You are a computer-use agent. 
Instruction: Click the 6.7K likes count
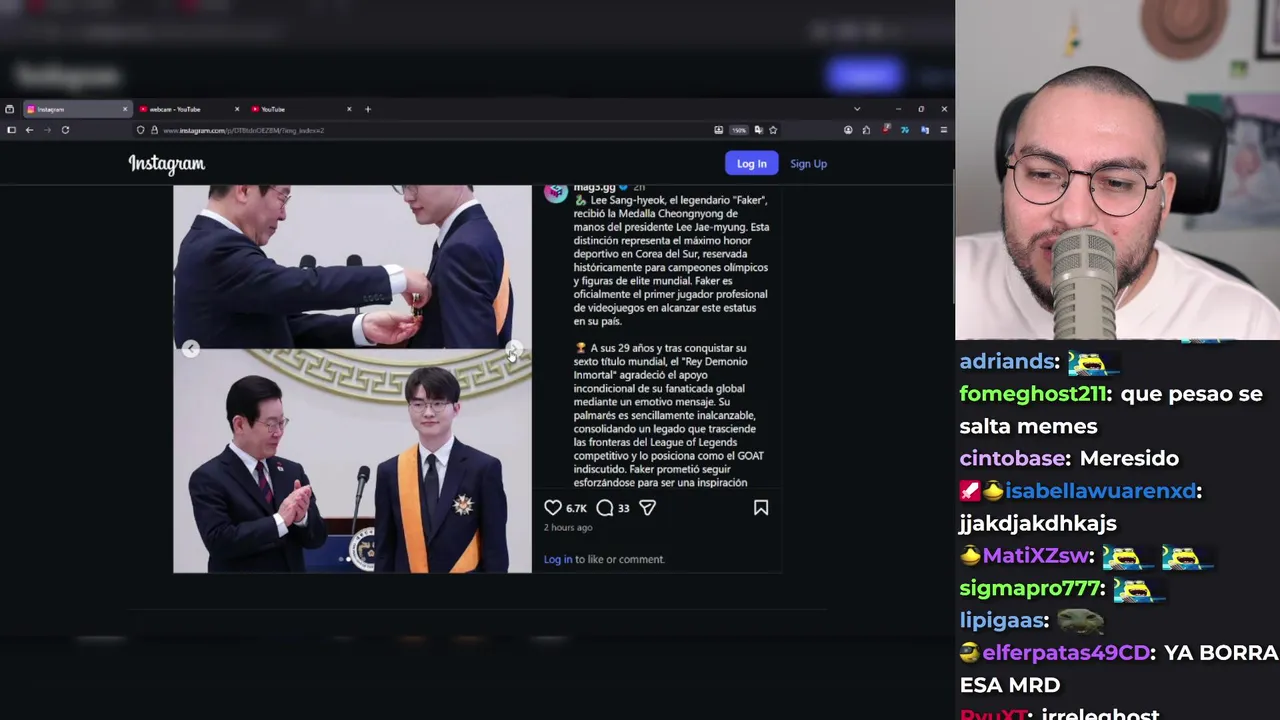click(x=576, y=508)
